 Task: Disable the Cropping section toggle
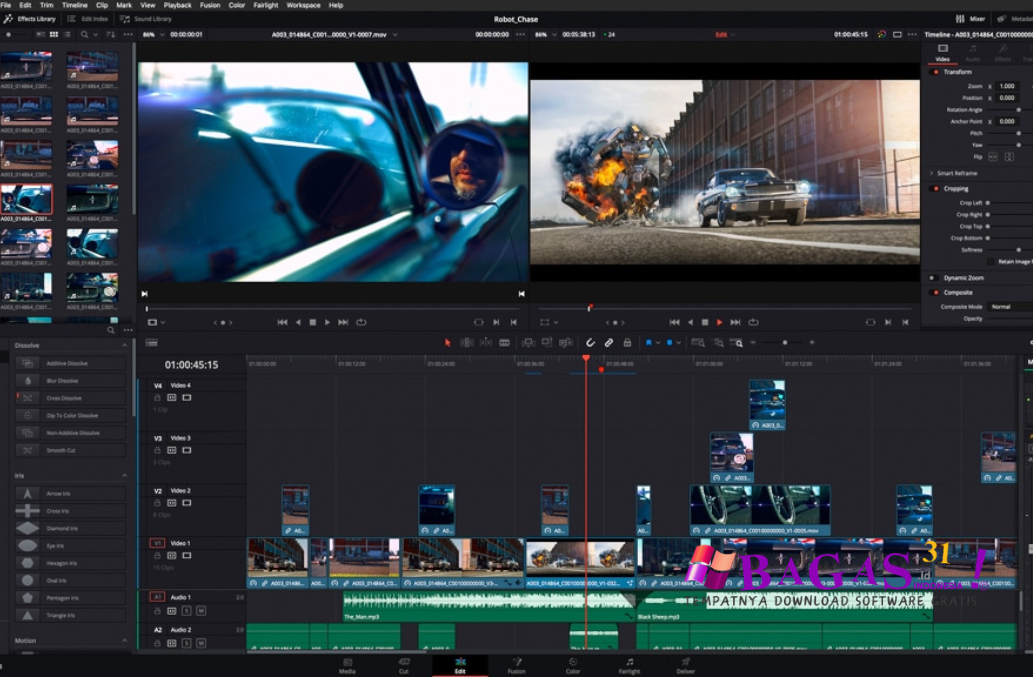935,189
